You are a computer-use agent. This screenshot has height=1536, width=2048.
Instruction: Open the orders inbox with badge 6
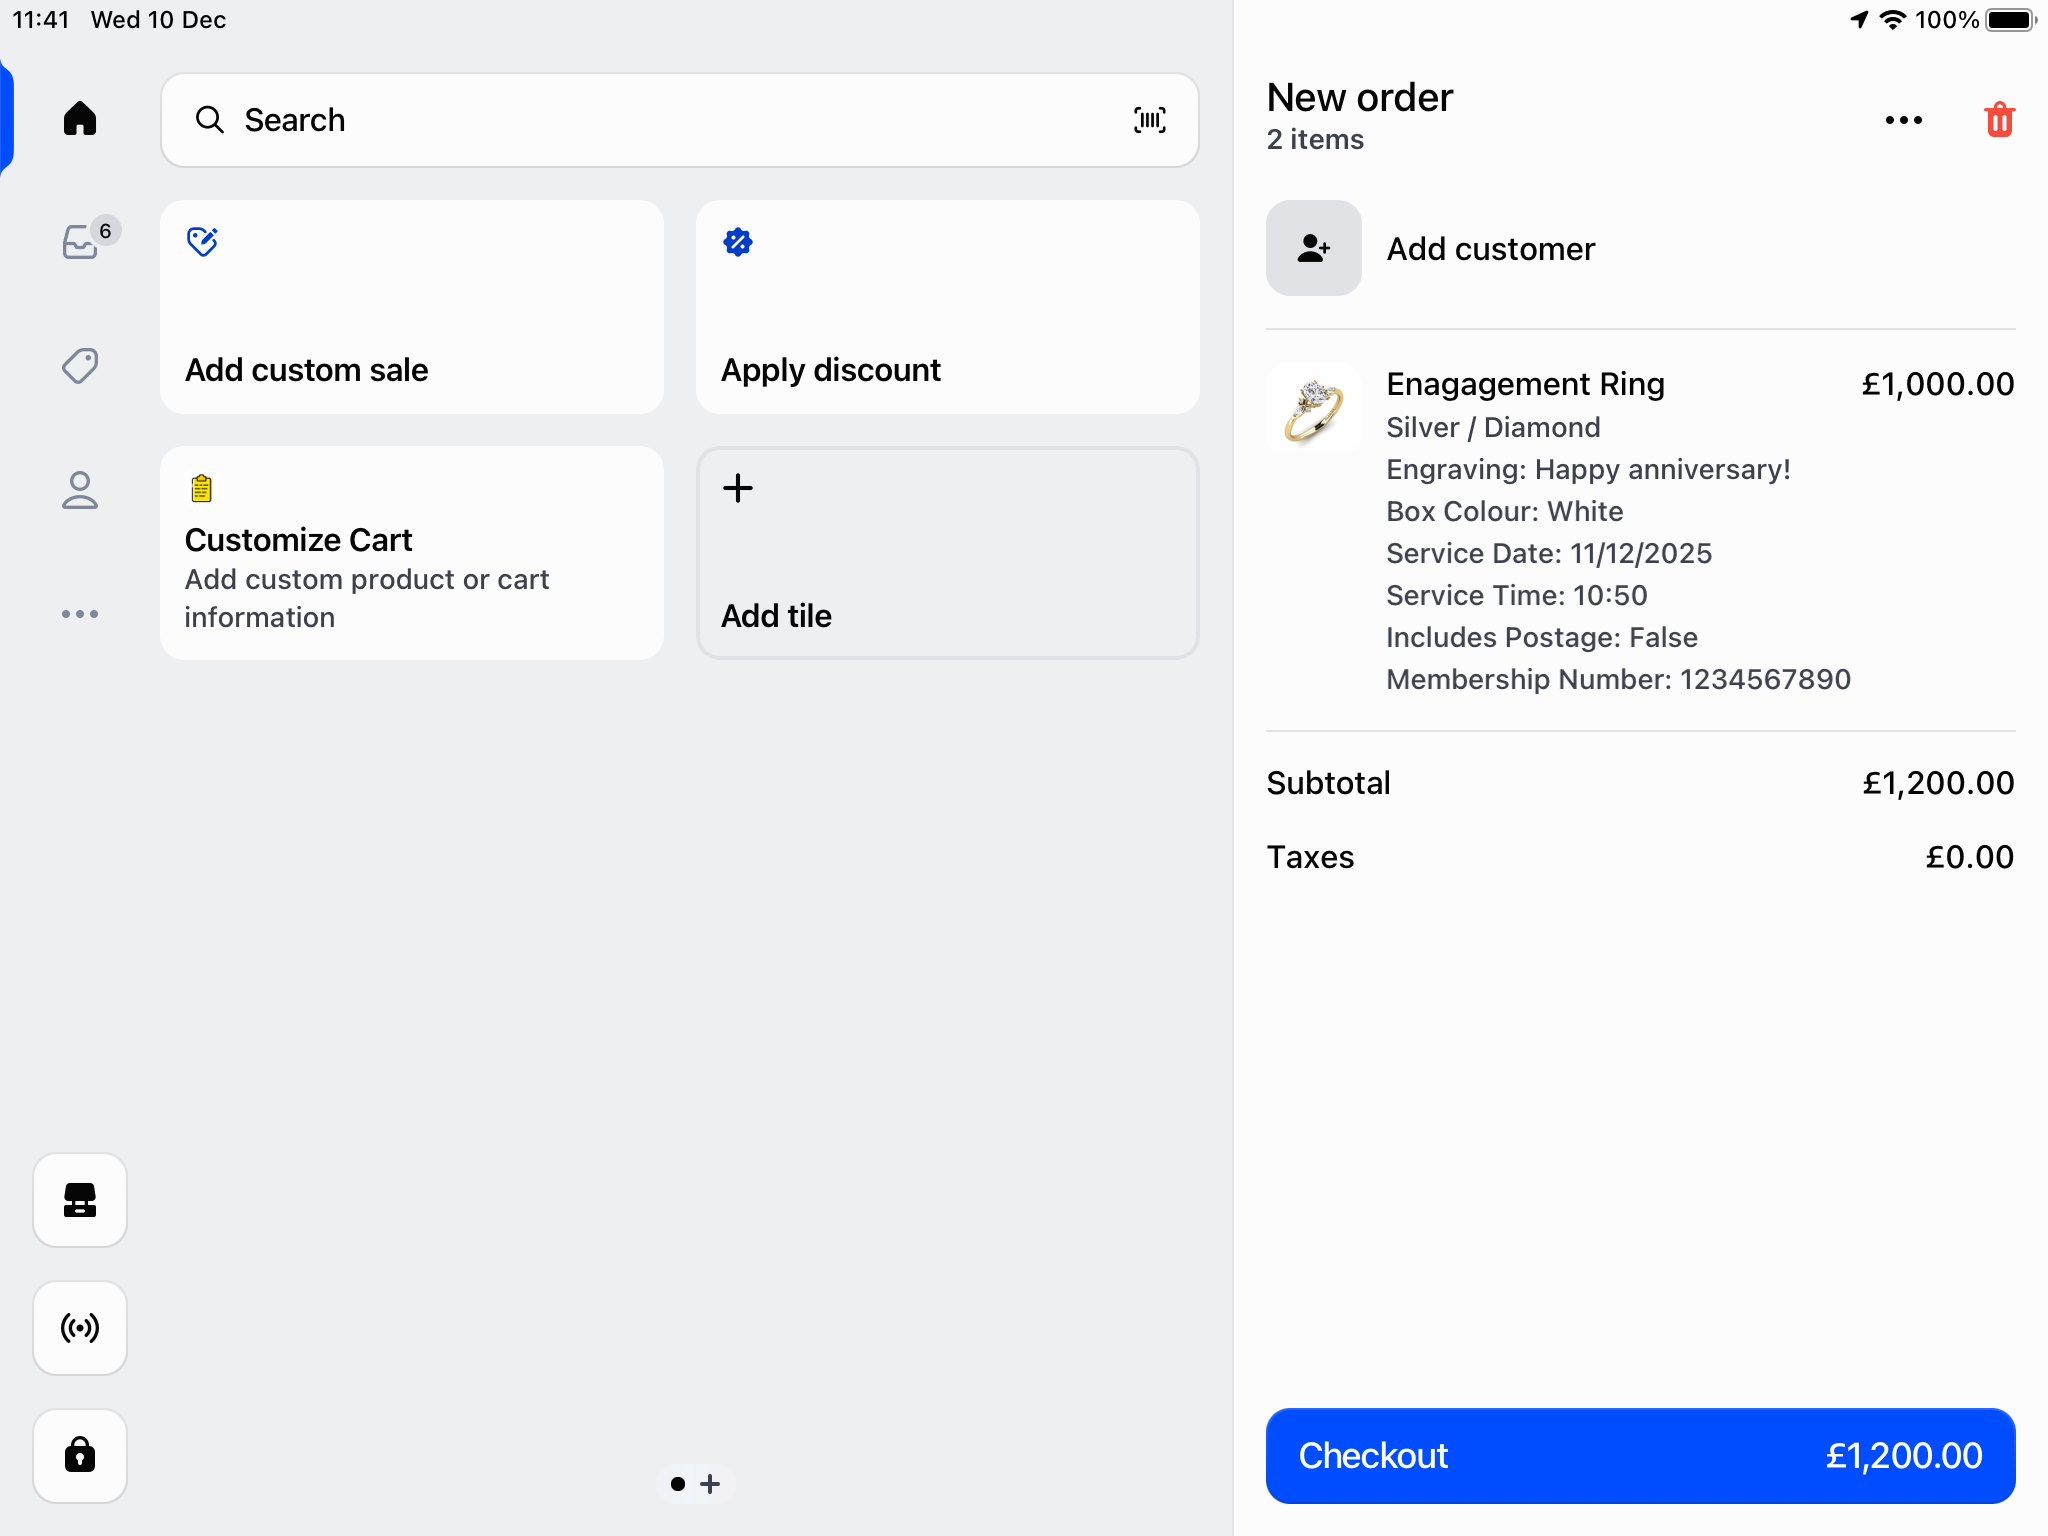82,241
